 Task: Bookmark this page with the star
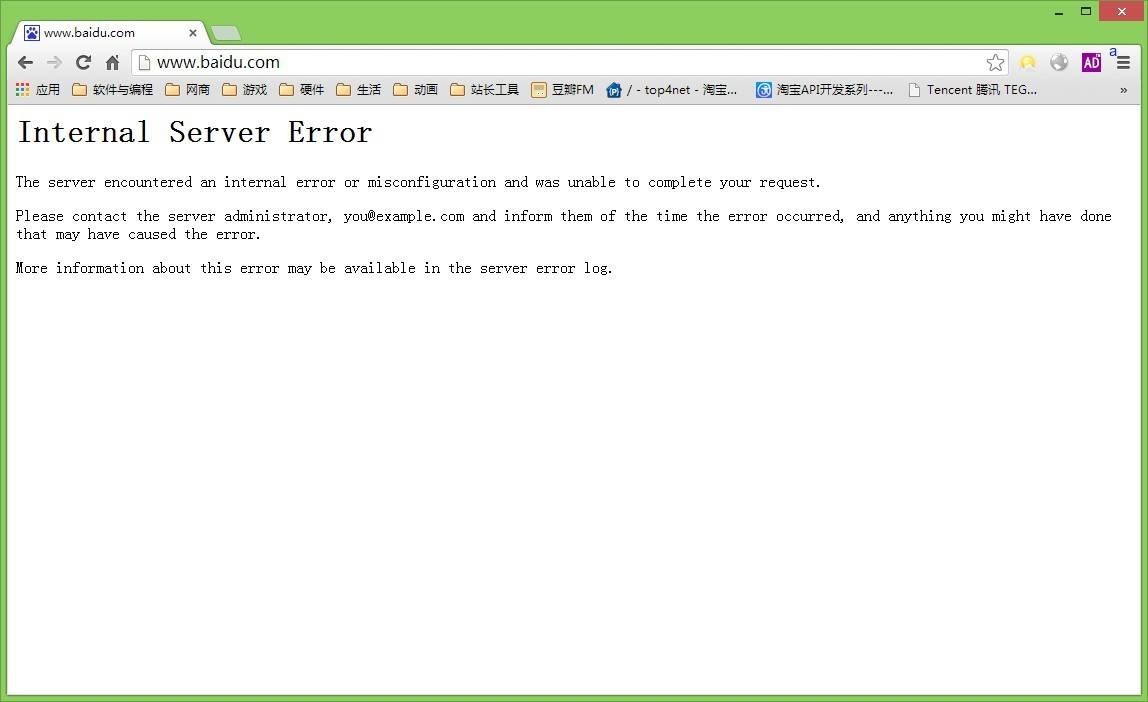tap(995, 62)
